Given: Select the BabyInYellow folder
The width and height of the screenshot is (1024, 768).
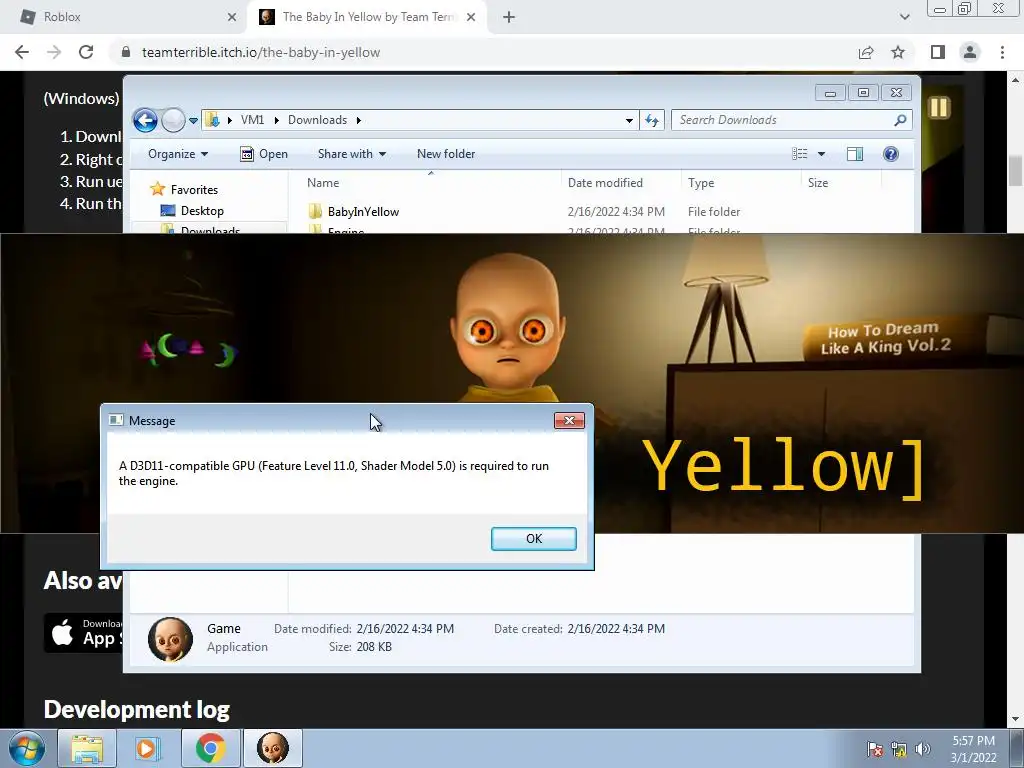Looking at the screenshot, I should pos(363,212).
